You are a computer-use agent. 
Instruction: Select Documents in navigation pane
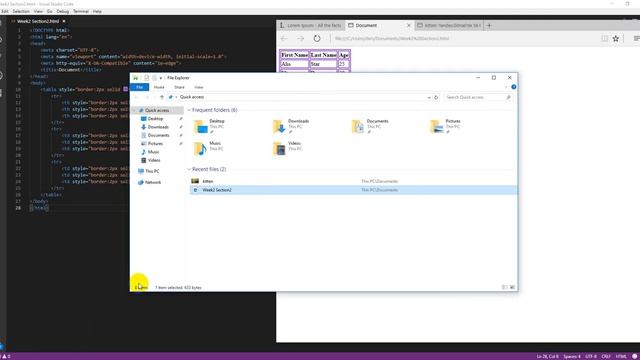[158, 135]
